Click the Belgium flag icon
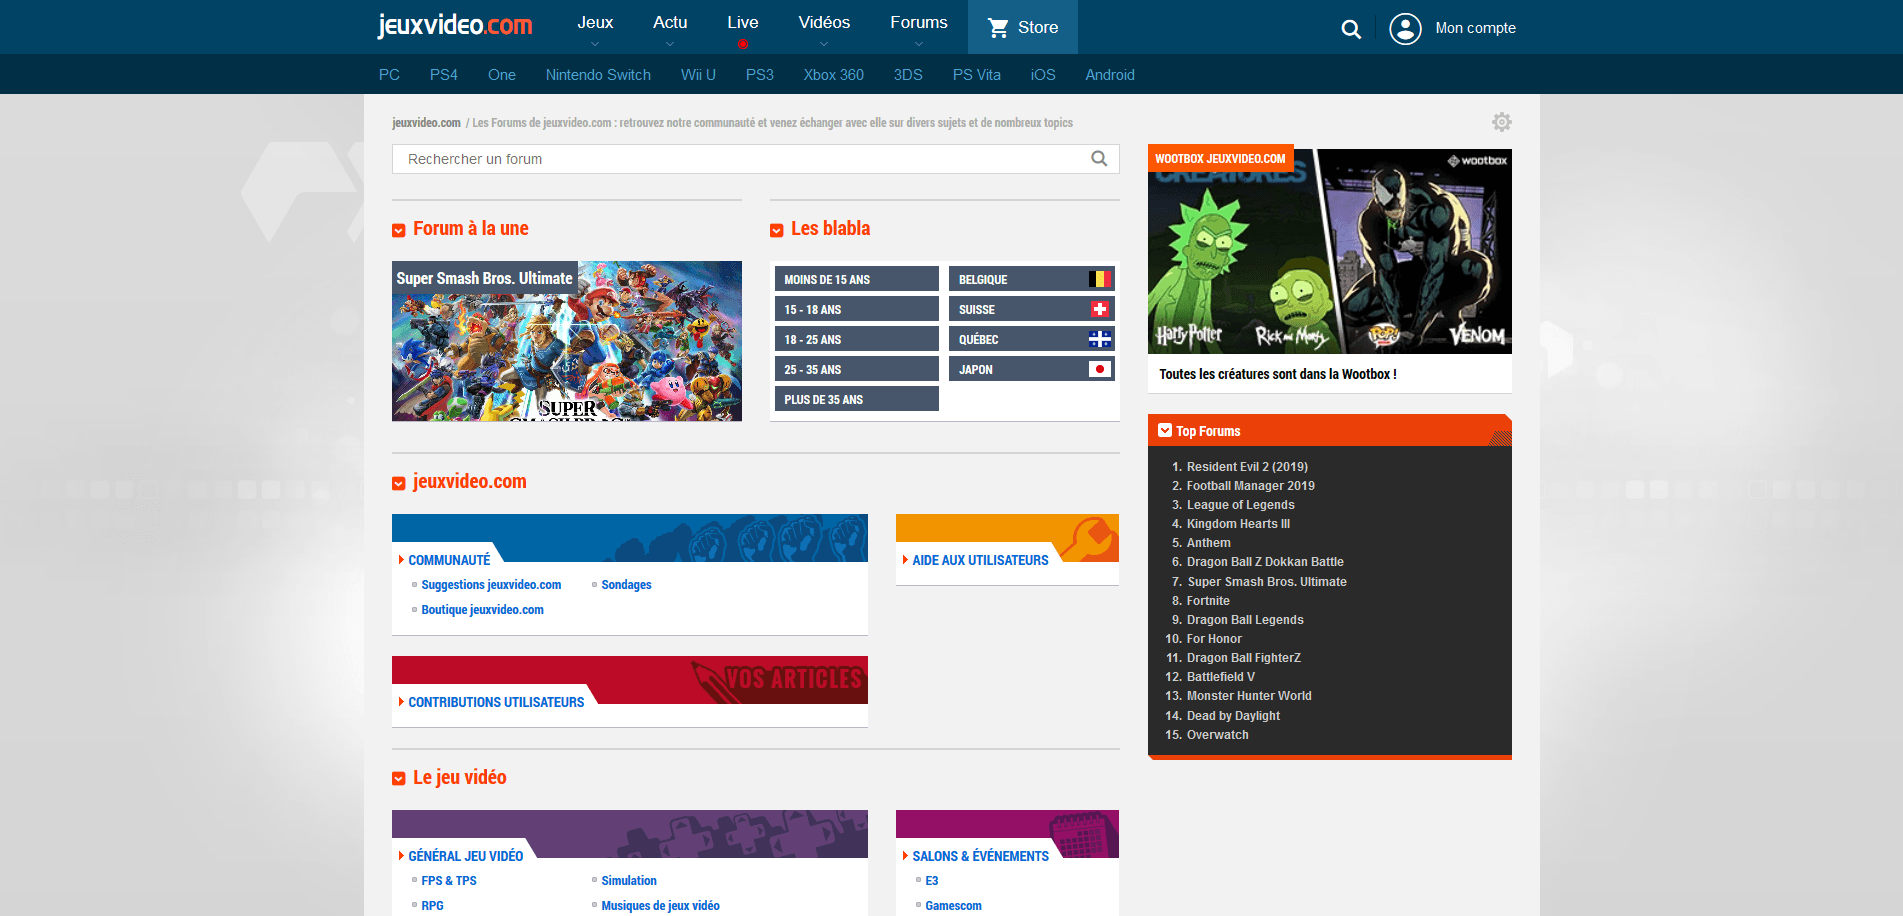Image resolution: width=1903 pixels, height=916 pixels. point(1099,280)
